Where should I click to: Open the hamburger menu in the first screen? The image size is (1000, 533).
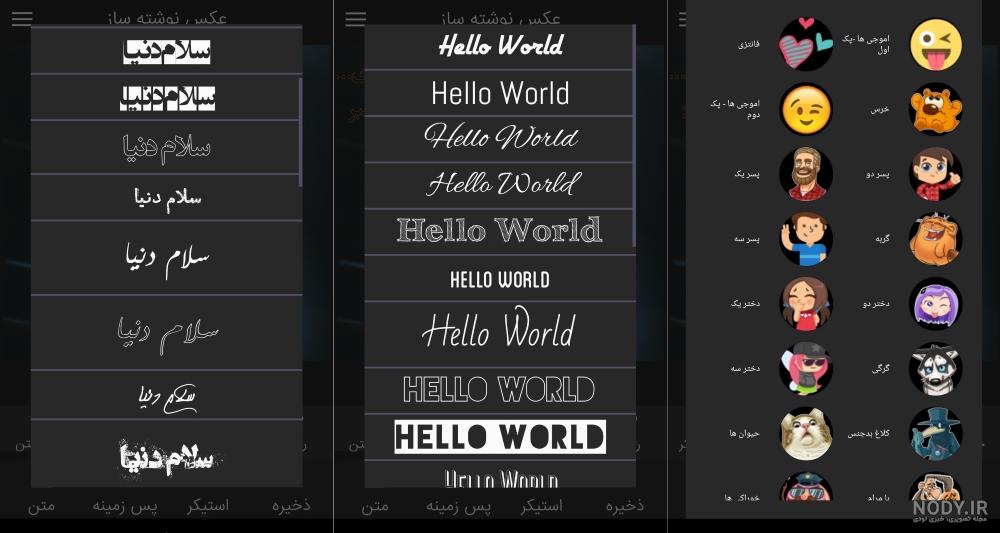coord(22,18)
